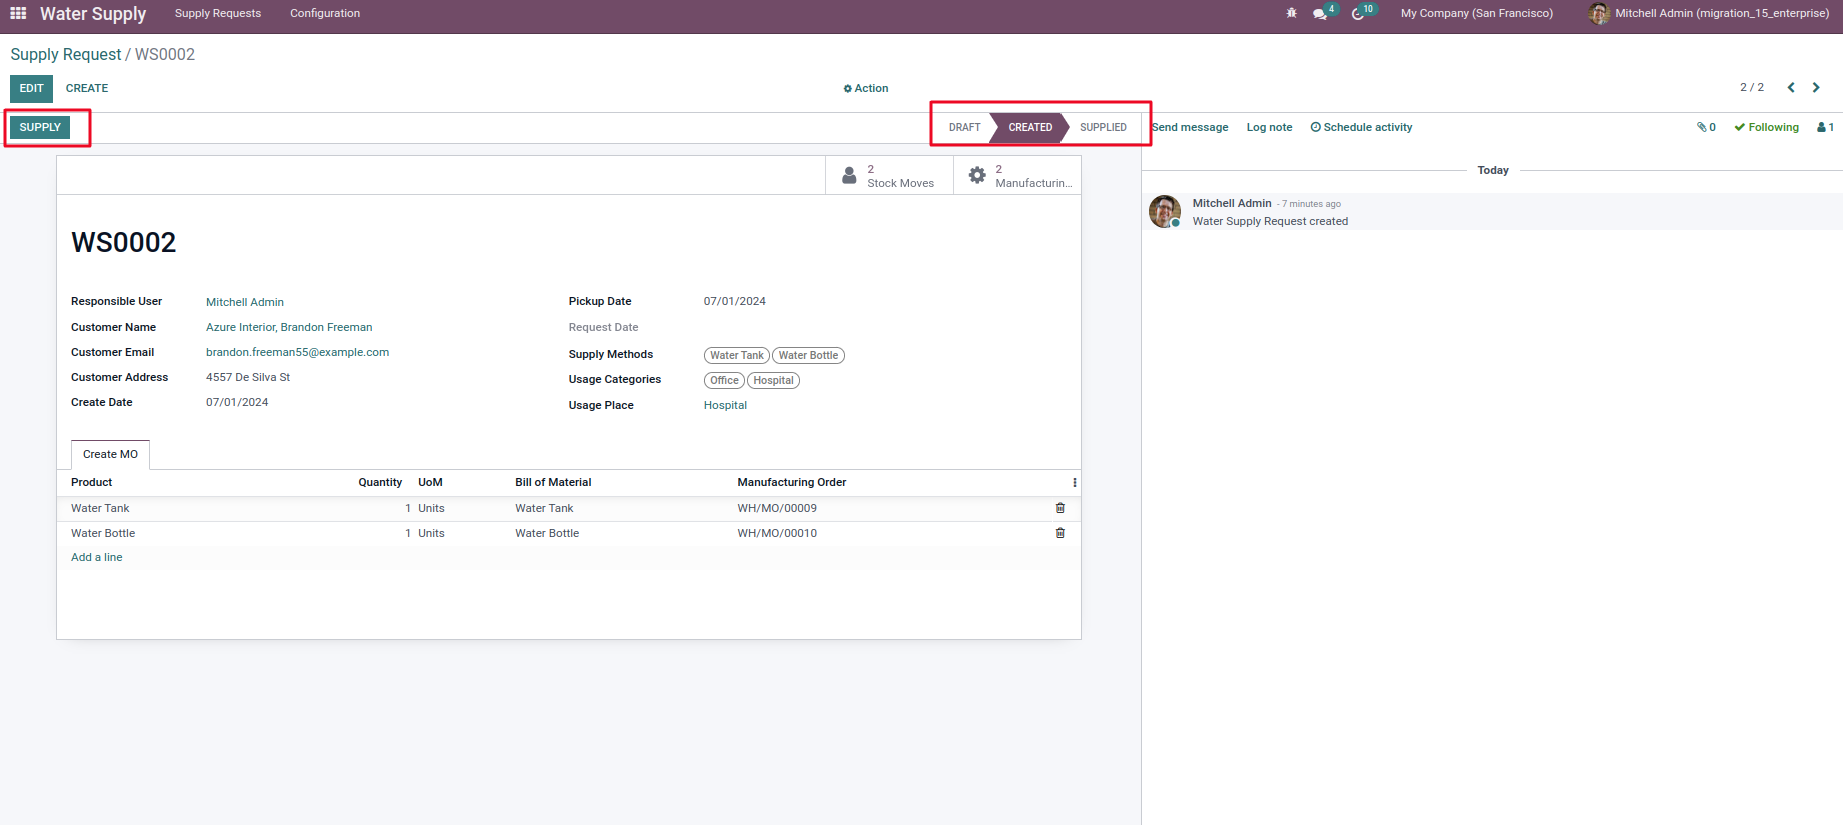Set status to SUPPLIED stage
The image size is (1843, 825).
pyautogui.click(x=1103, y=127)
